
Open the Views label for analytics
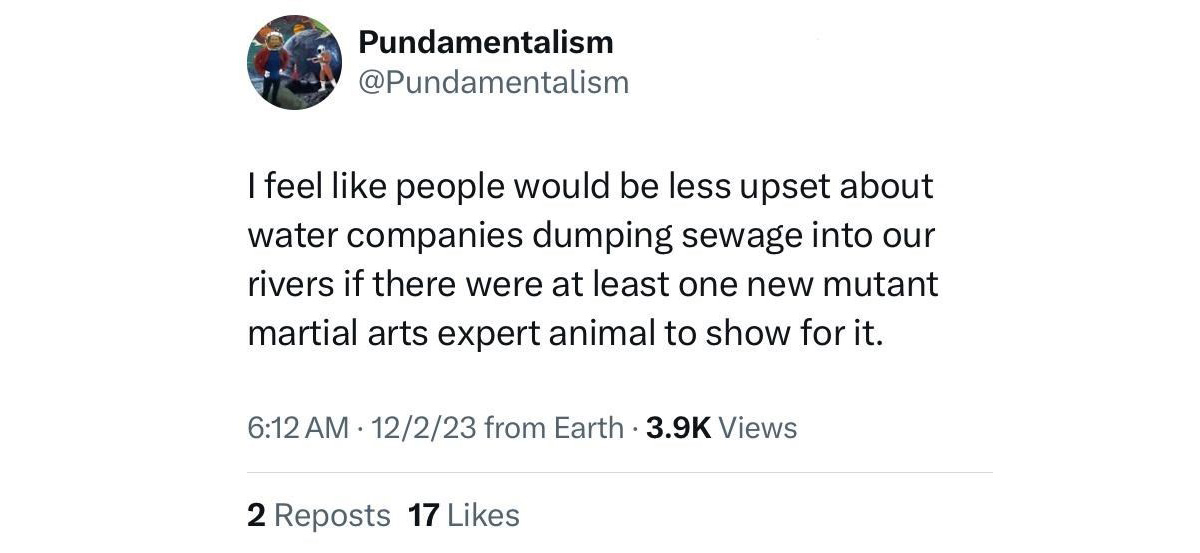coord(758,428)
